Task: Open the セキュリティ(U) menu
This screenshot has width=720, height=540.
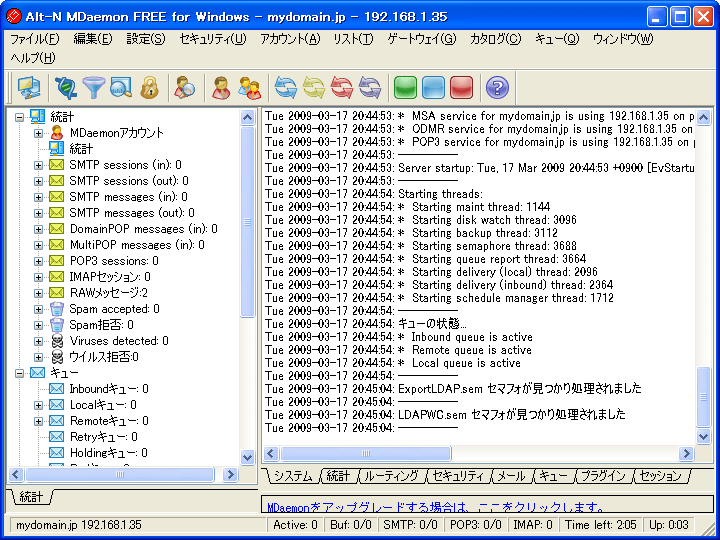Action: coord(213,39)
